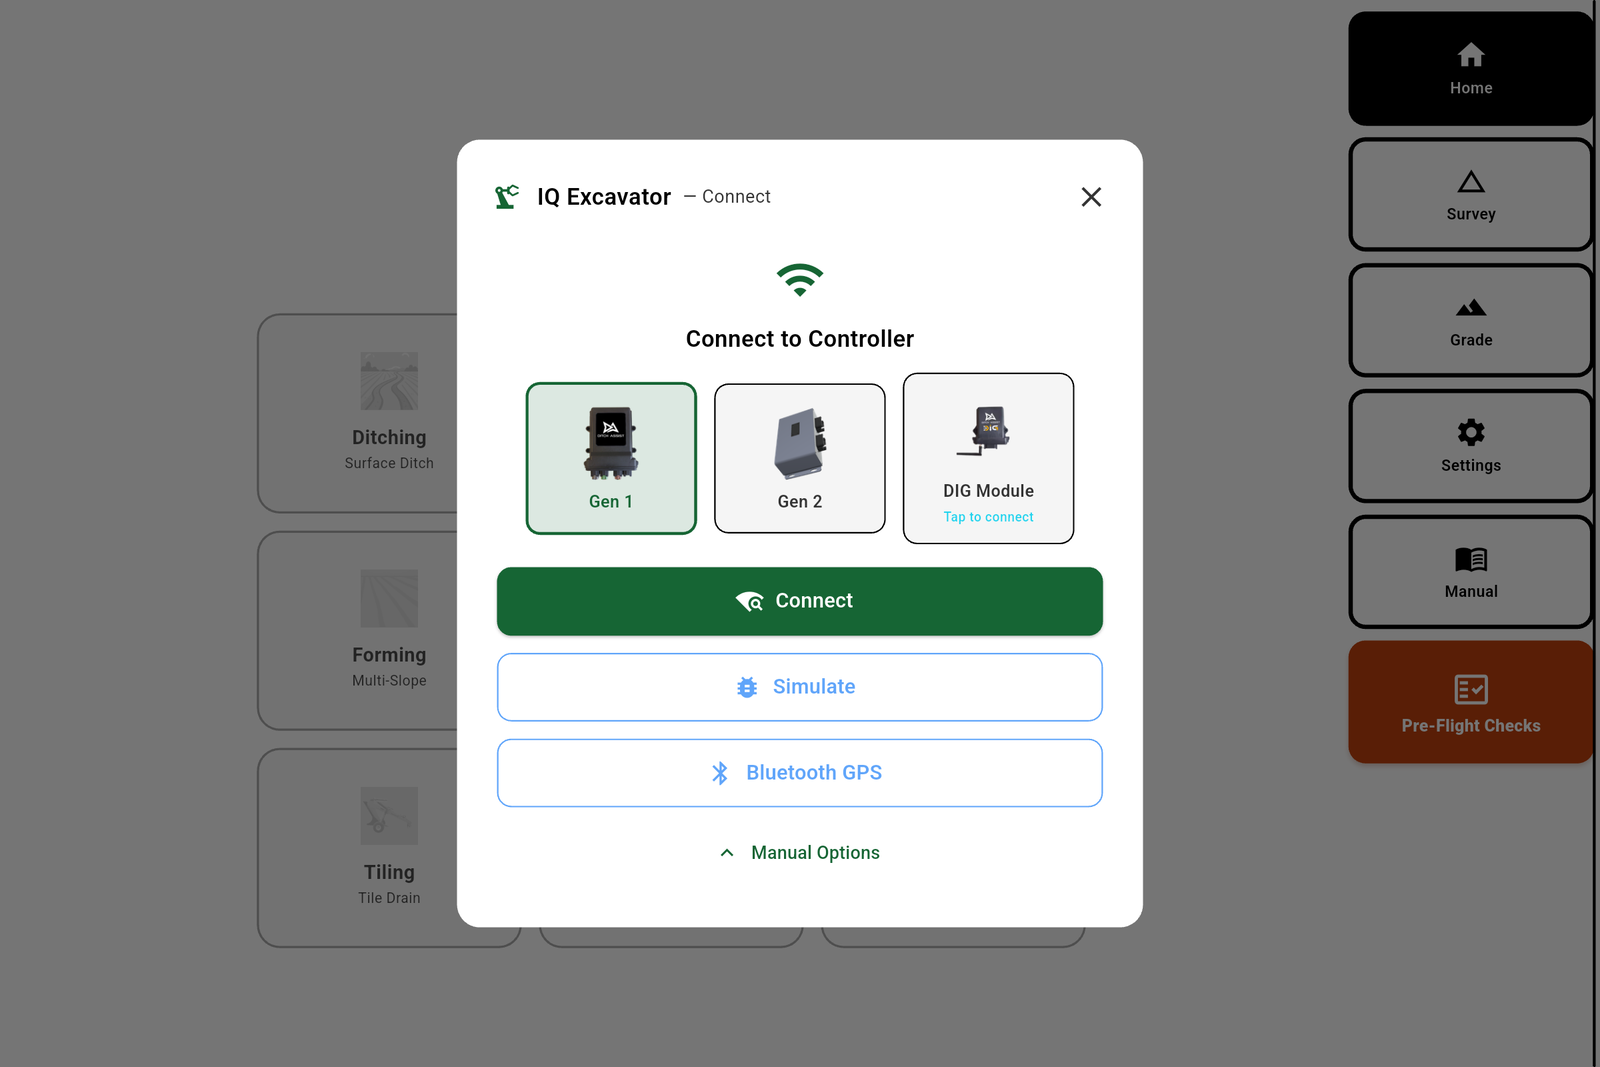Open Bluetooth GPS connection

[x=800, y=773]
